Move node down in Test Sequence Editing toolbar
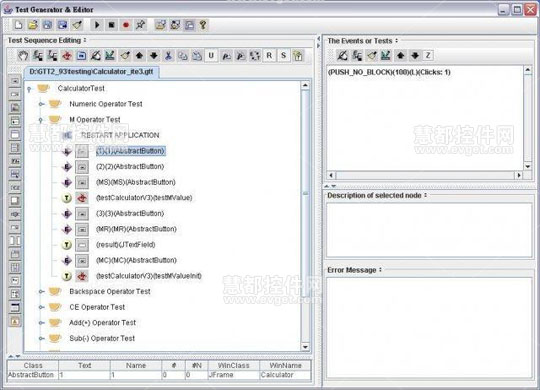This screenshot has height=390, width=540. (154, 55)
